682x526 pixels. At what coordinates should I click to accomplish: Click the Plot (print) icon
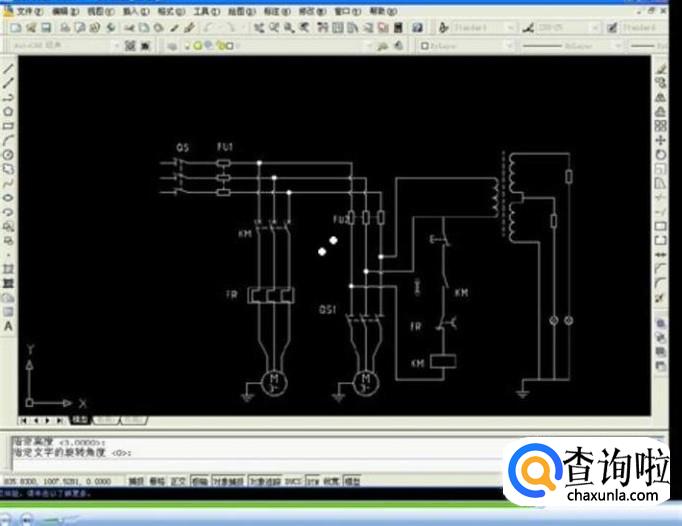tap(65, 28)
